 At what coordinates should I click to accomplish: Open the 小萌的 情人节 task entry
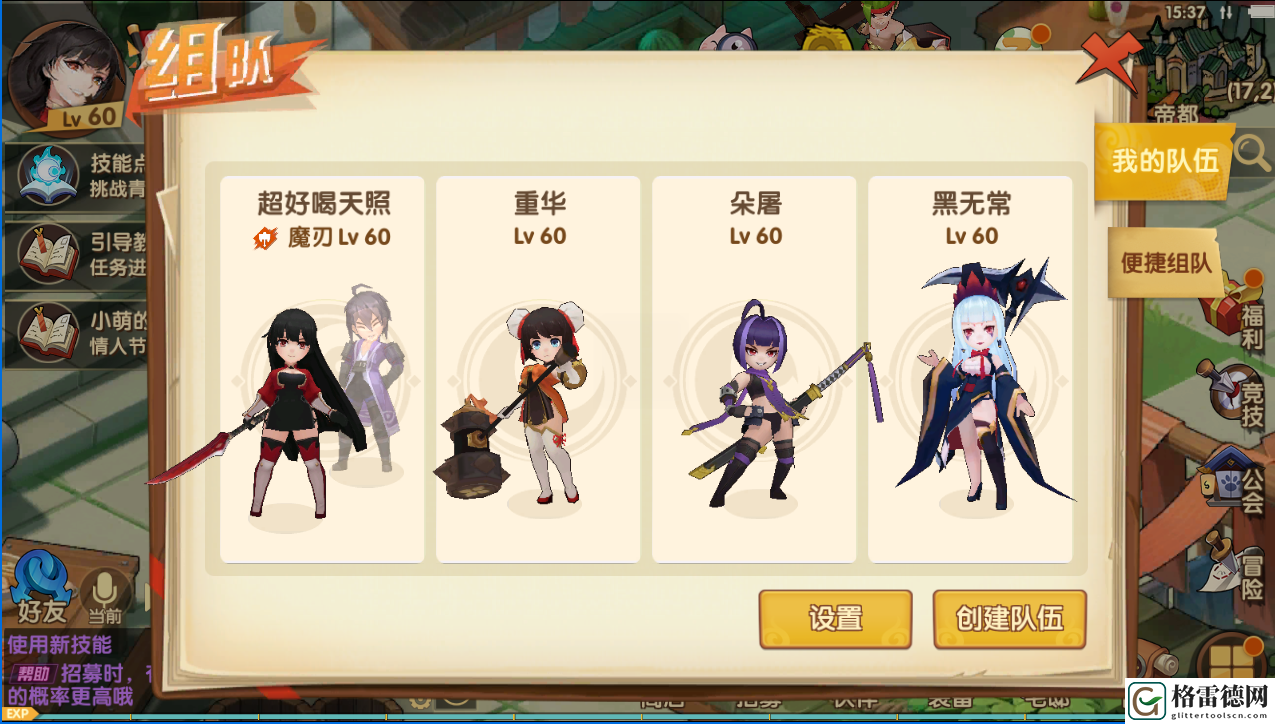tap(78, 333)
